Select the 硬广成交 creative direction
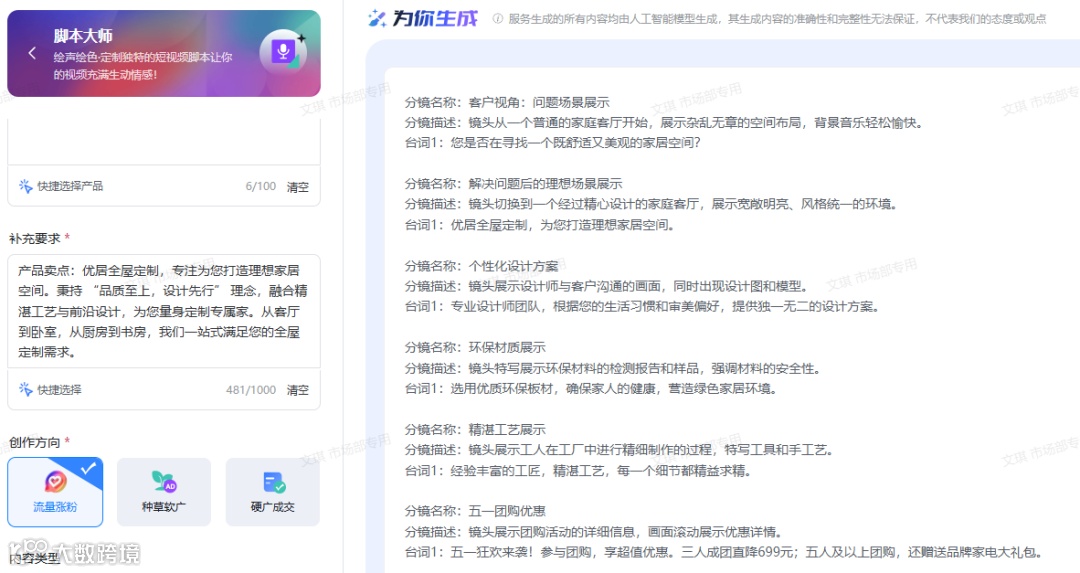The height and width of the screenshot is (573, 1080). 273,492
